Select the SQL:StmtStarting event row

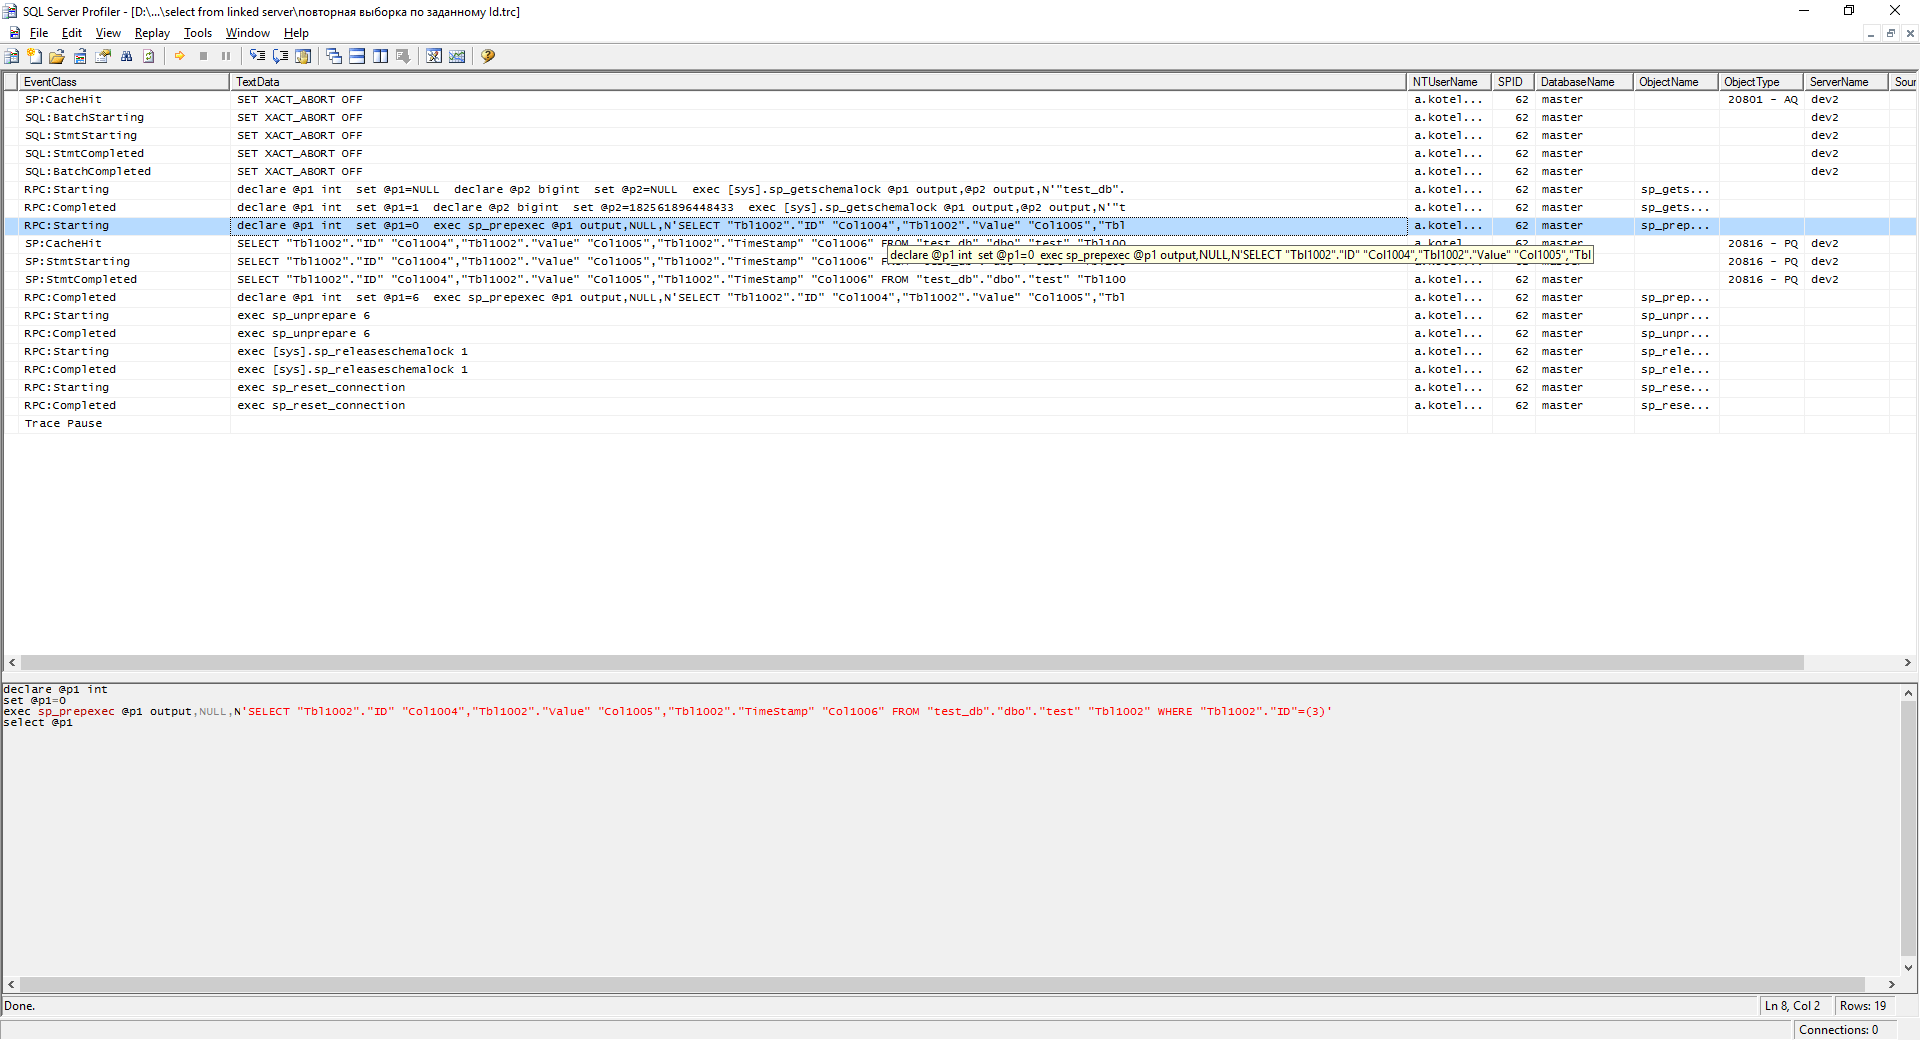click(x=960, y=136)
